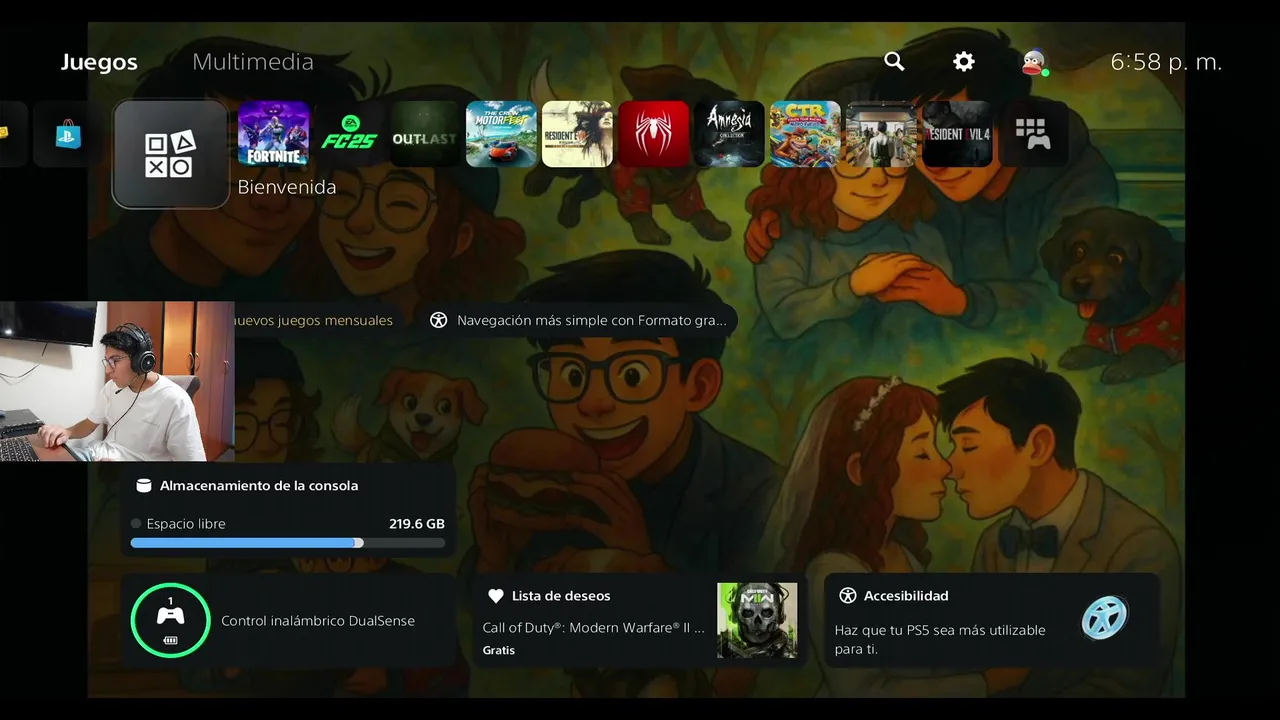Viewport: 1280px width, 720px height.
Task: Launch Fortnite from the game row
Action: point(273,134)
